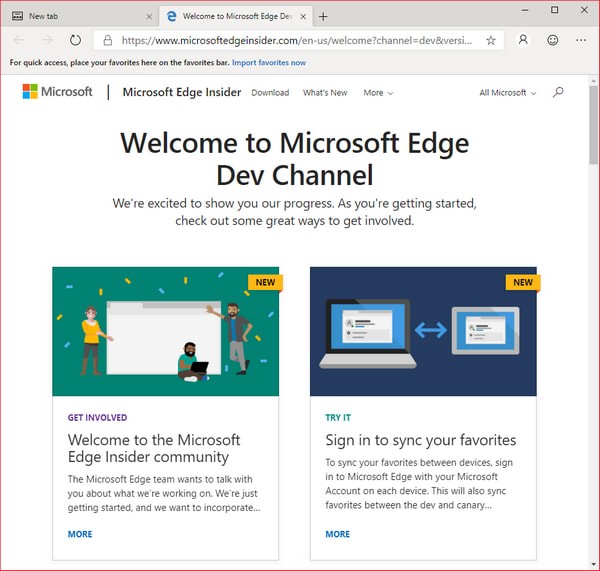The width and height of the screenshot is (600, 571).
Task: Click the favorites star in address bar
Action: tap(491, 41)
